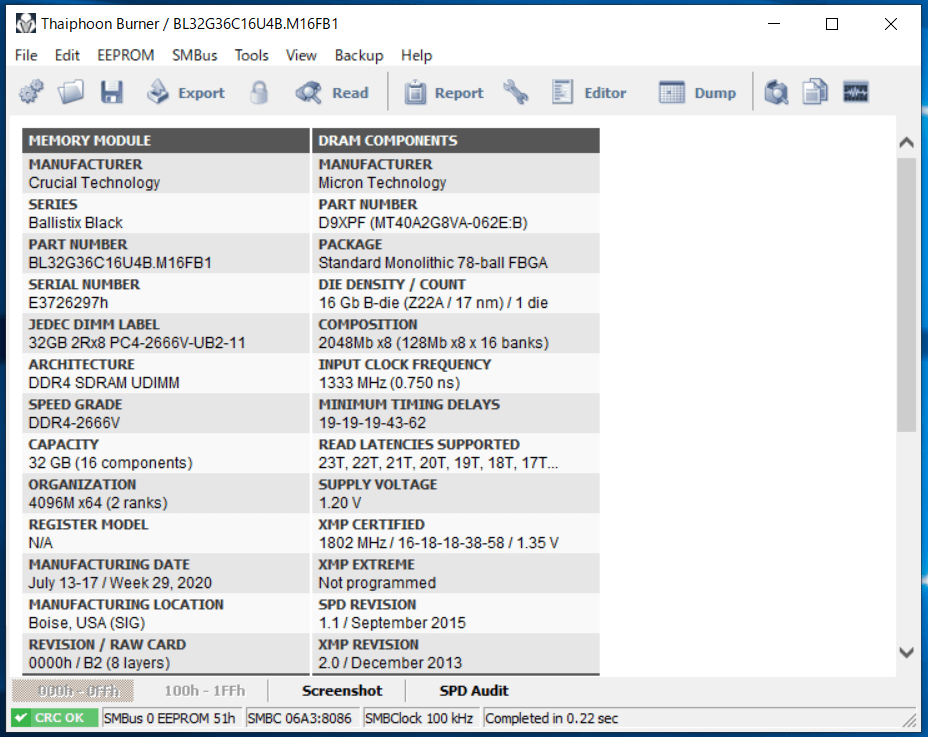Click the document pages icon in toolbar

(x=816, y=93)
